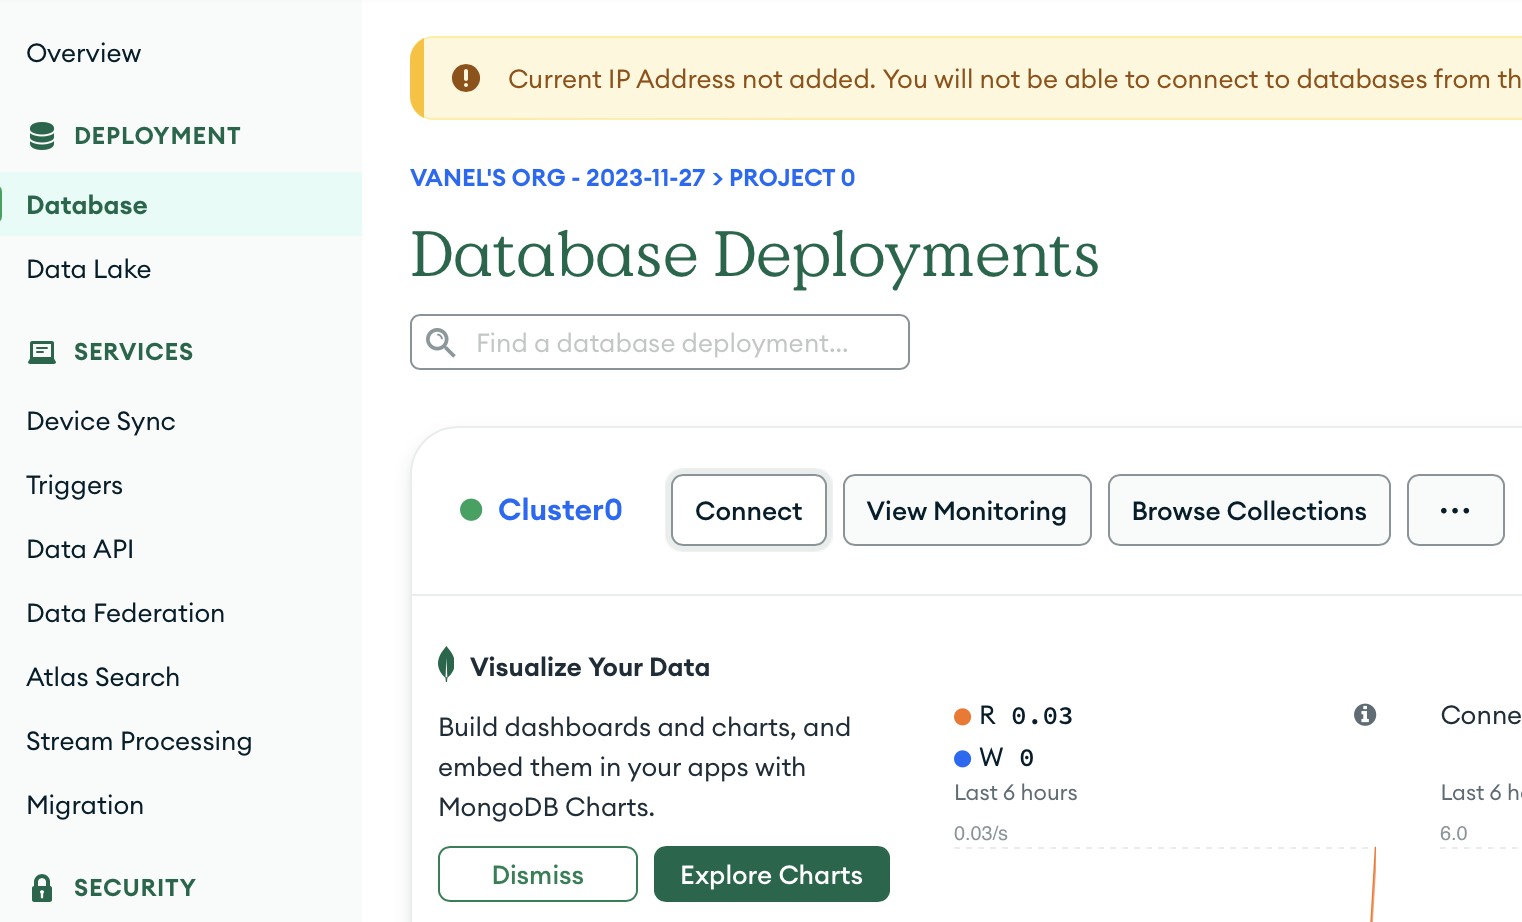Viewport: 1522px width, 922px height.
Task: Click the Current IP Address warning text
Action: coord(1015,79)
